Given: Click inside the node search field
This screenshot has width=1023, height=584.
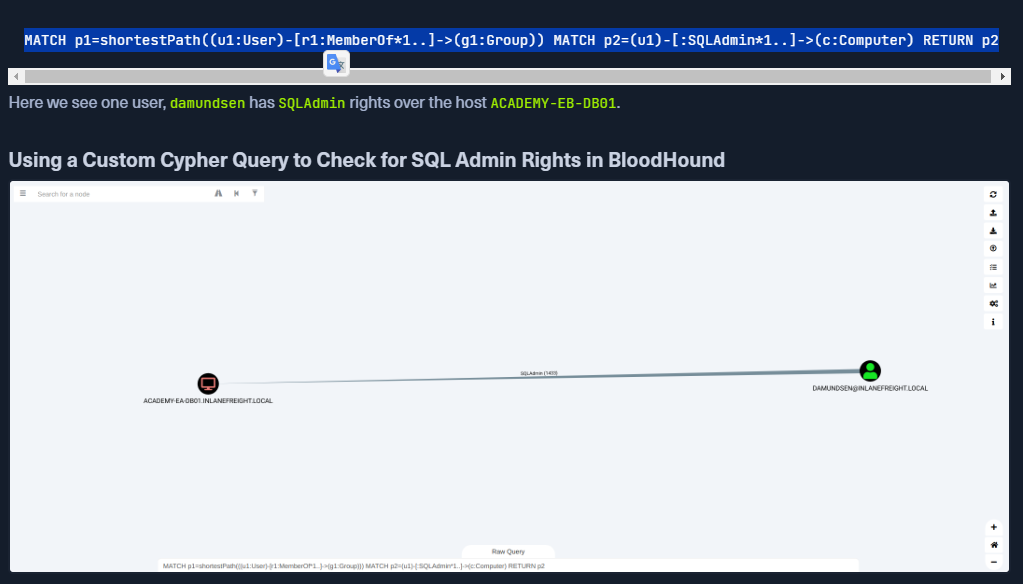Looking at the screenshot, I should tap(120, 193).
